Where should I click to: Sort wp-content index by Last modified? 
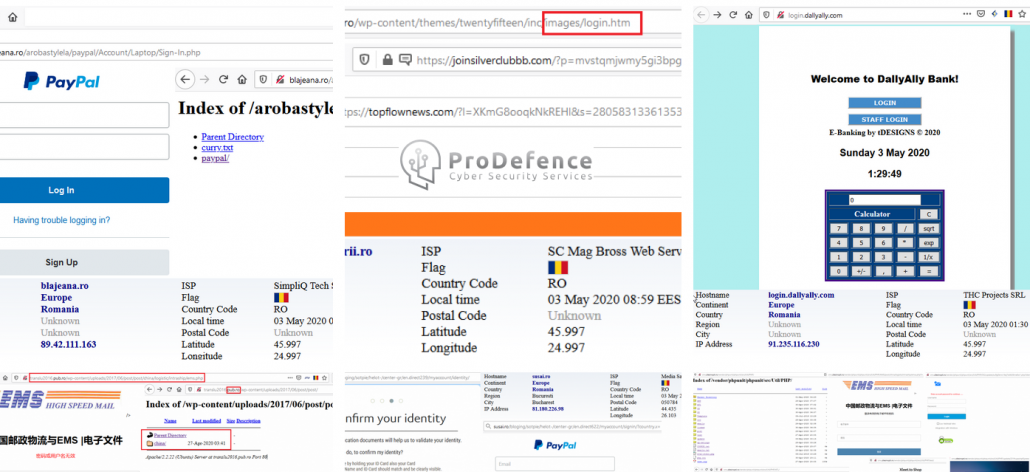click(x=206, y=421)
